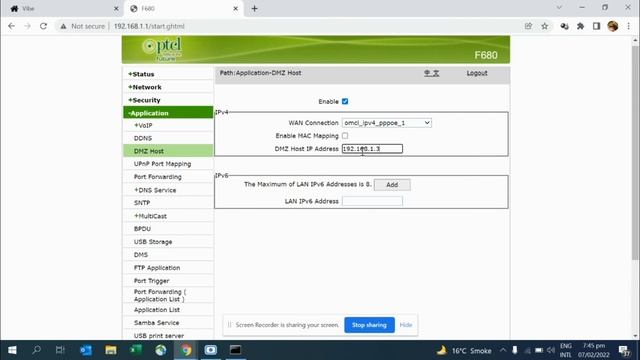Open the Chrome three-dot menu

point(629,26)
